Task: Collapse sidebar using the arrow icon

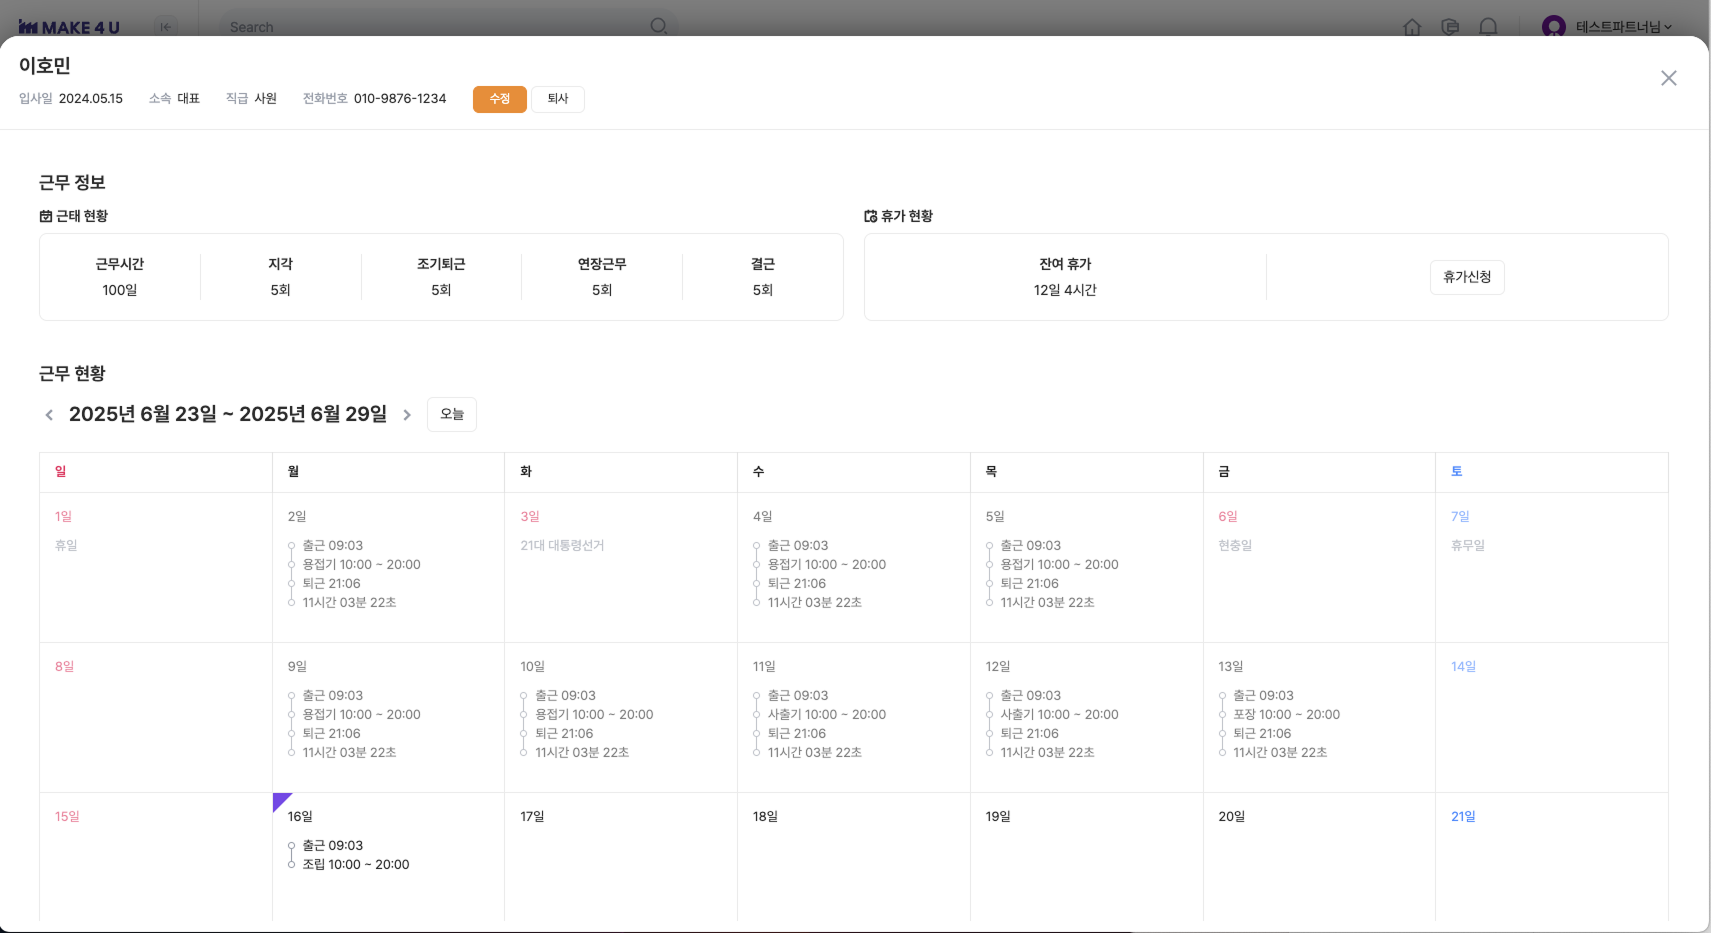Action: tap(166, 27)
